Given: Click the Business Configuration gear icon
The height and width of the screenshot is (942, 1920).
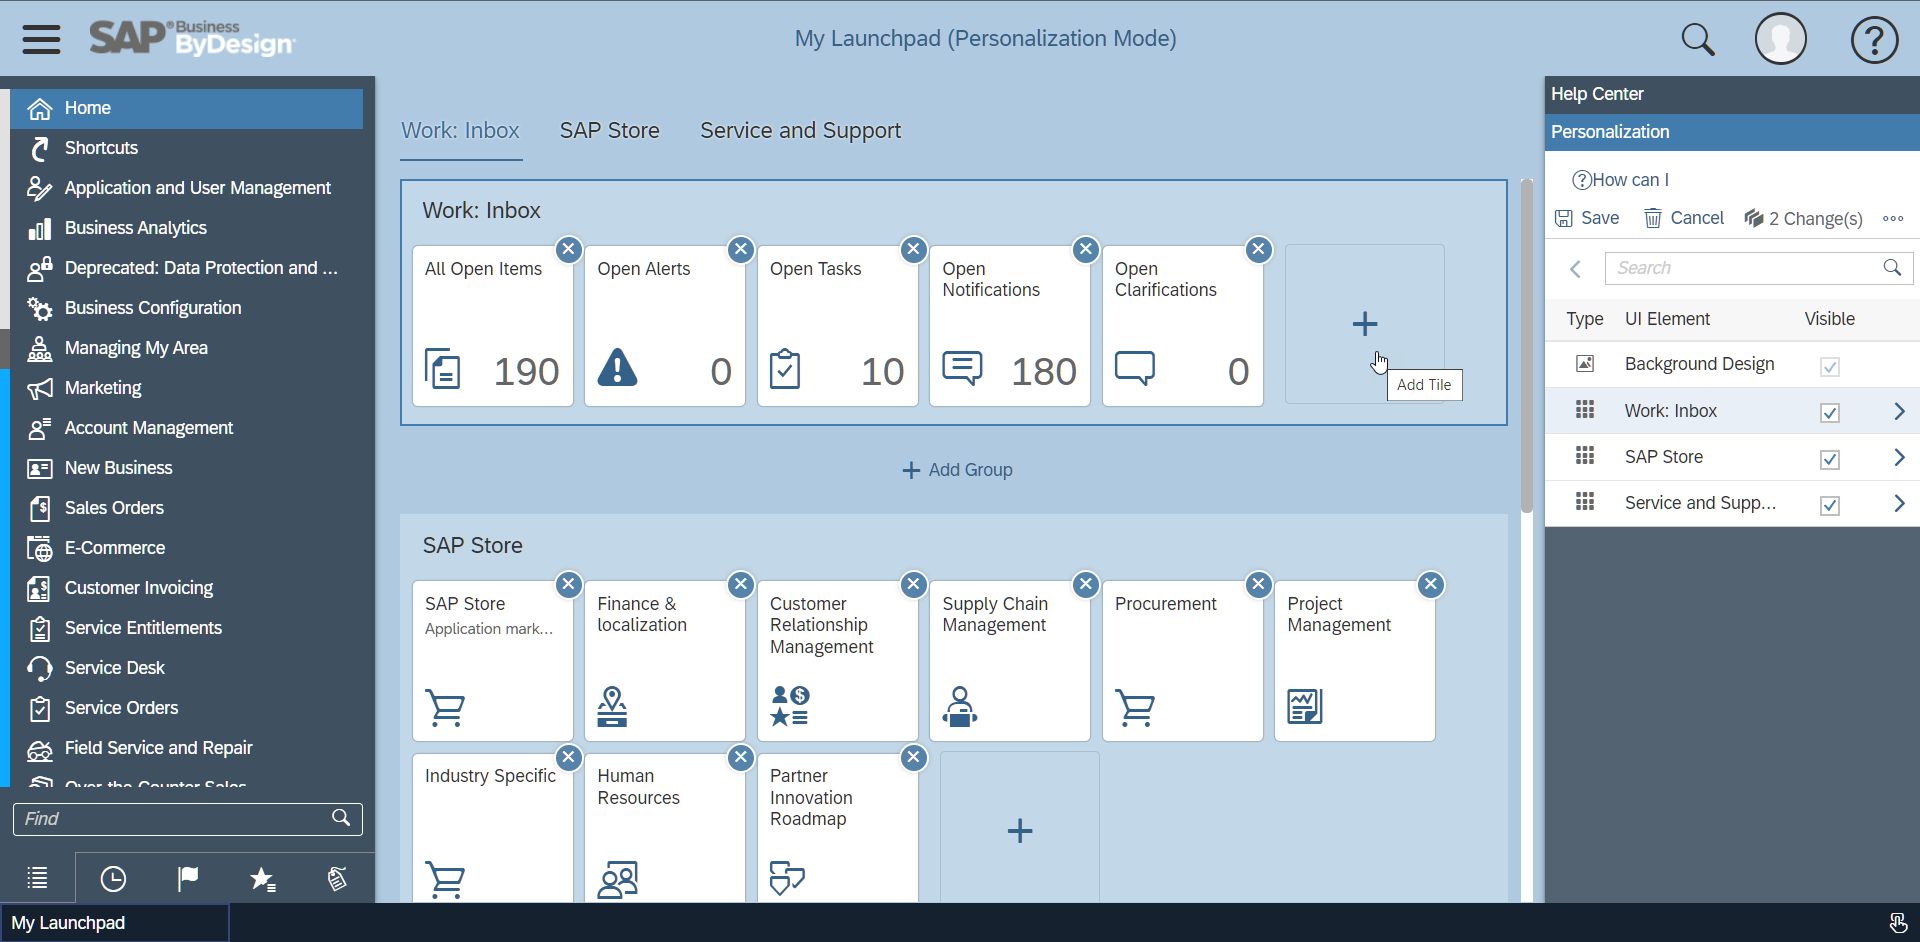Looking at the screenshot, I should pos(39,308).
